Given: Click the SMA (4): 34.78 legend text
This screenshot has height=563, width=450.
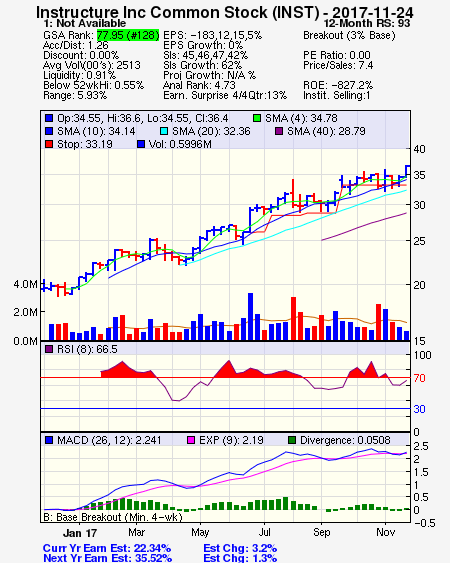Looking at the screenshot, I should tap(301, 118).
